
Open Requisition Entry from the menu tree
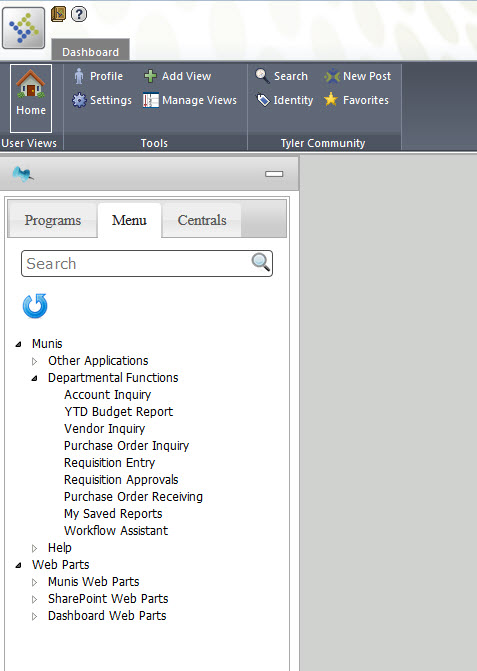click(x=110, y=463)
